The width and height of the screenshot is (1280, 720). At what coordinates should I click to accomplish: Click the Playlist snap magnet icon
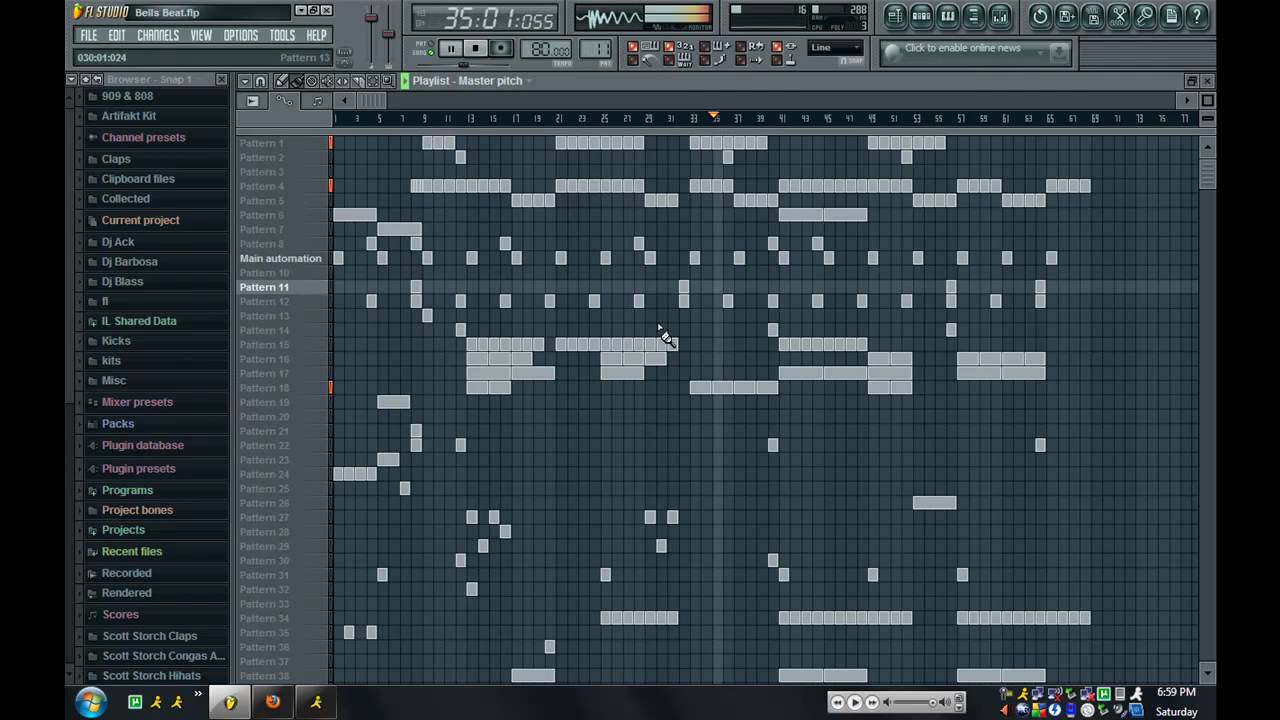click(x=260, y=81)
